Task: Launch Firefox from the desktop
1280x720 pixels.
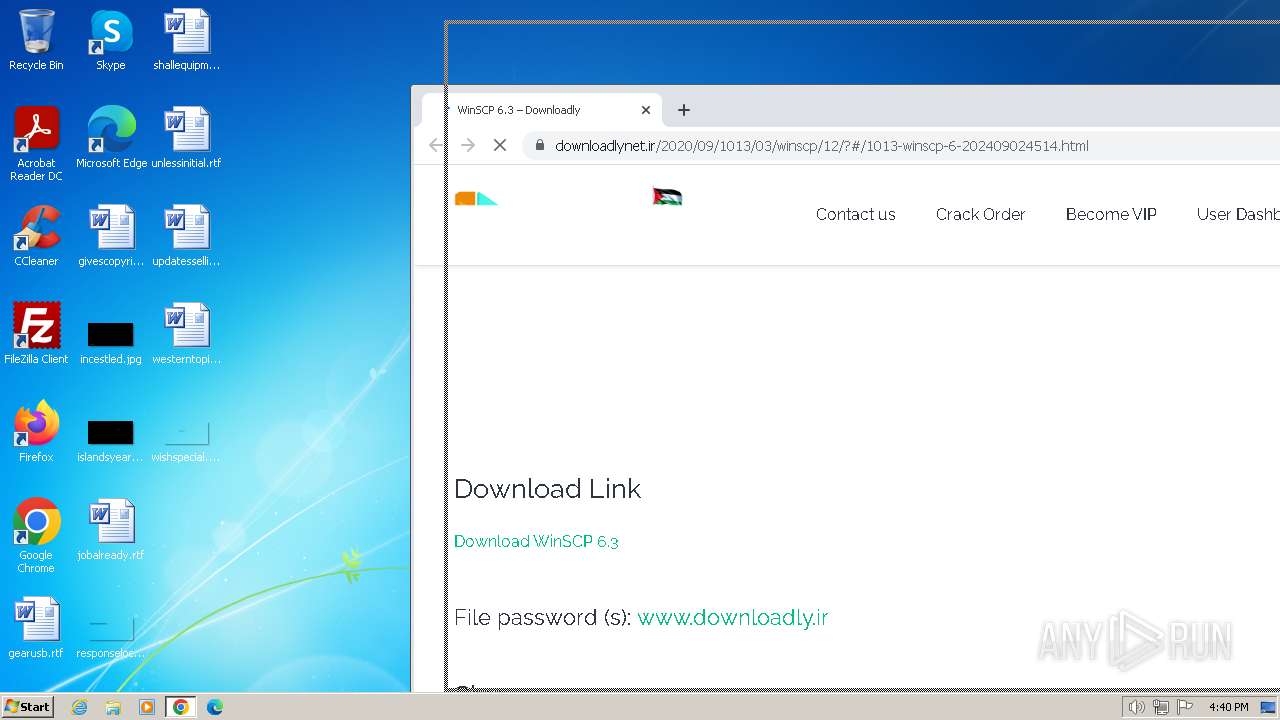Action: coord(36,432)
